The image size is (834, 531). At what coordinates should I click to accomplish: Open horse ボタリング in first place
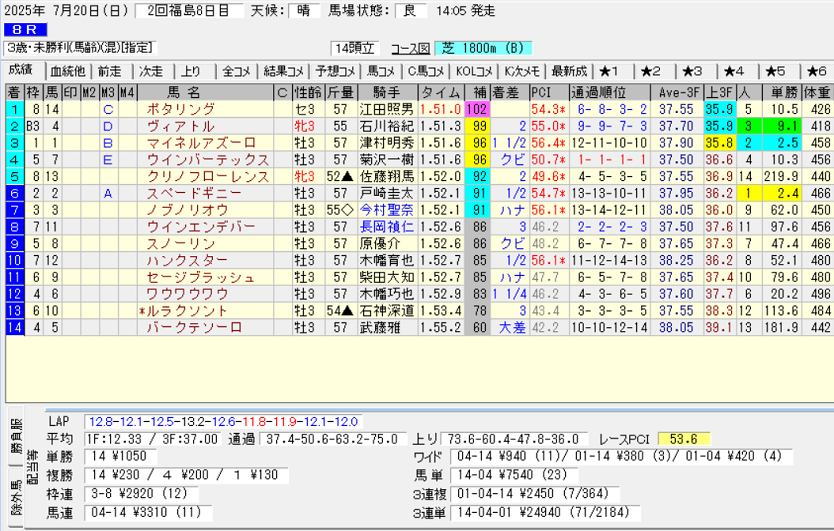[180, 108]
